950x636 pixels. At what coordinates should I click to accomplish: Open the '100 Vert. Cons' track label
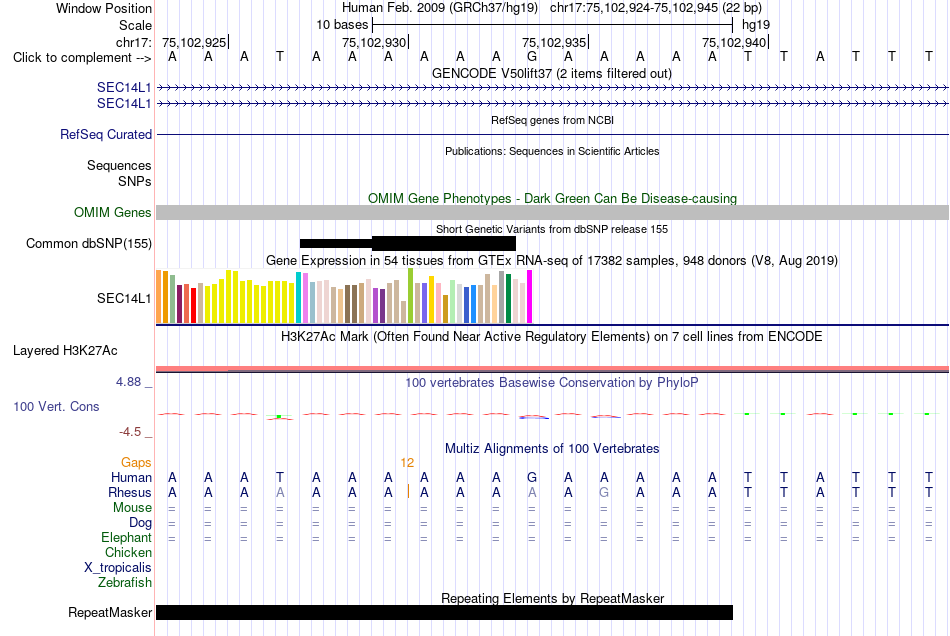tap(56, 406)
